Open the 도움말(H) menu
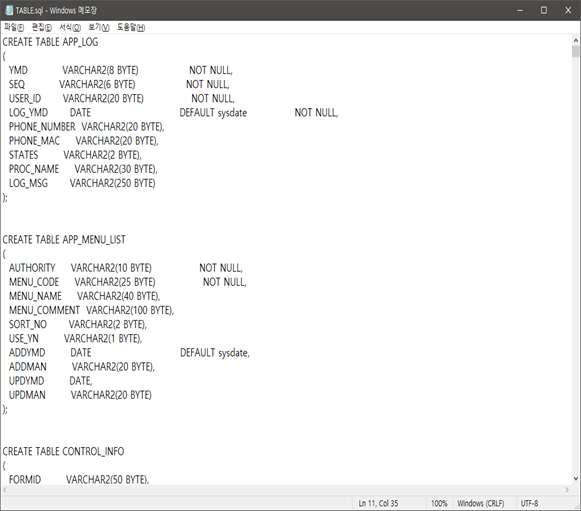This screenshot has width=581, height=511. coord(131,27)
